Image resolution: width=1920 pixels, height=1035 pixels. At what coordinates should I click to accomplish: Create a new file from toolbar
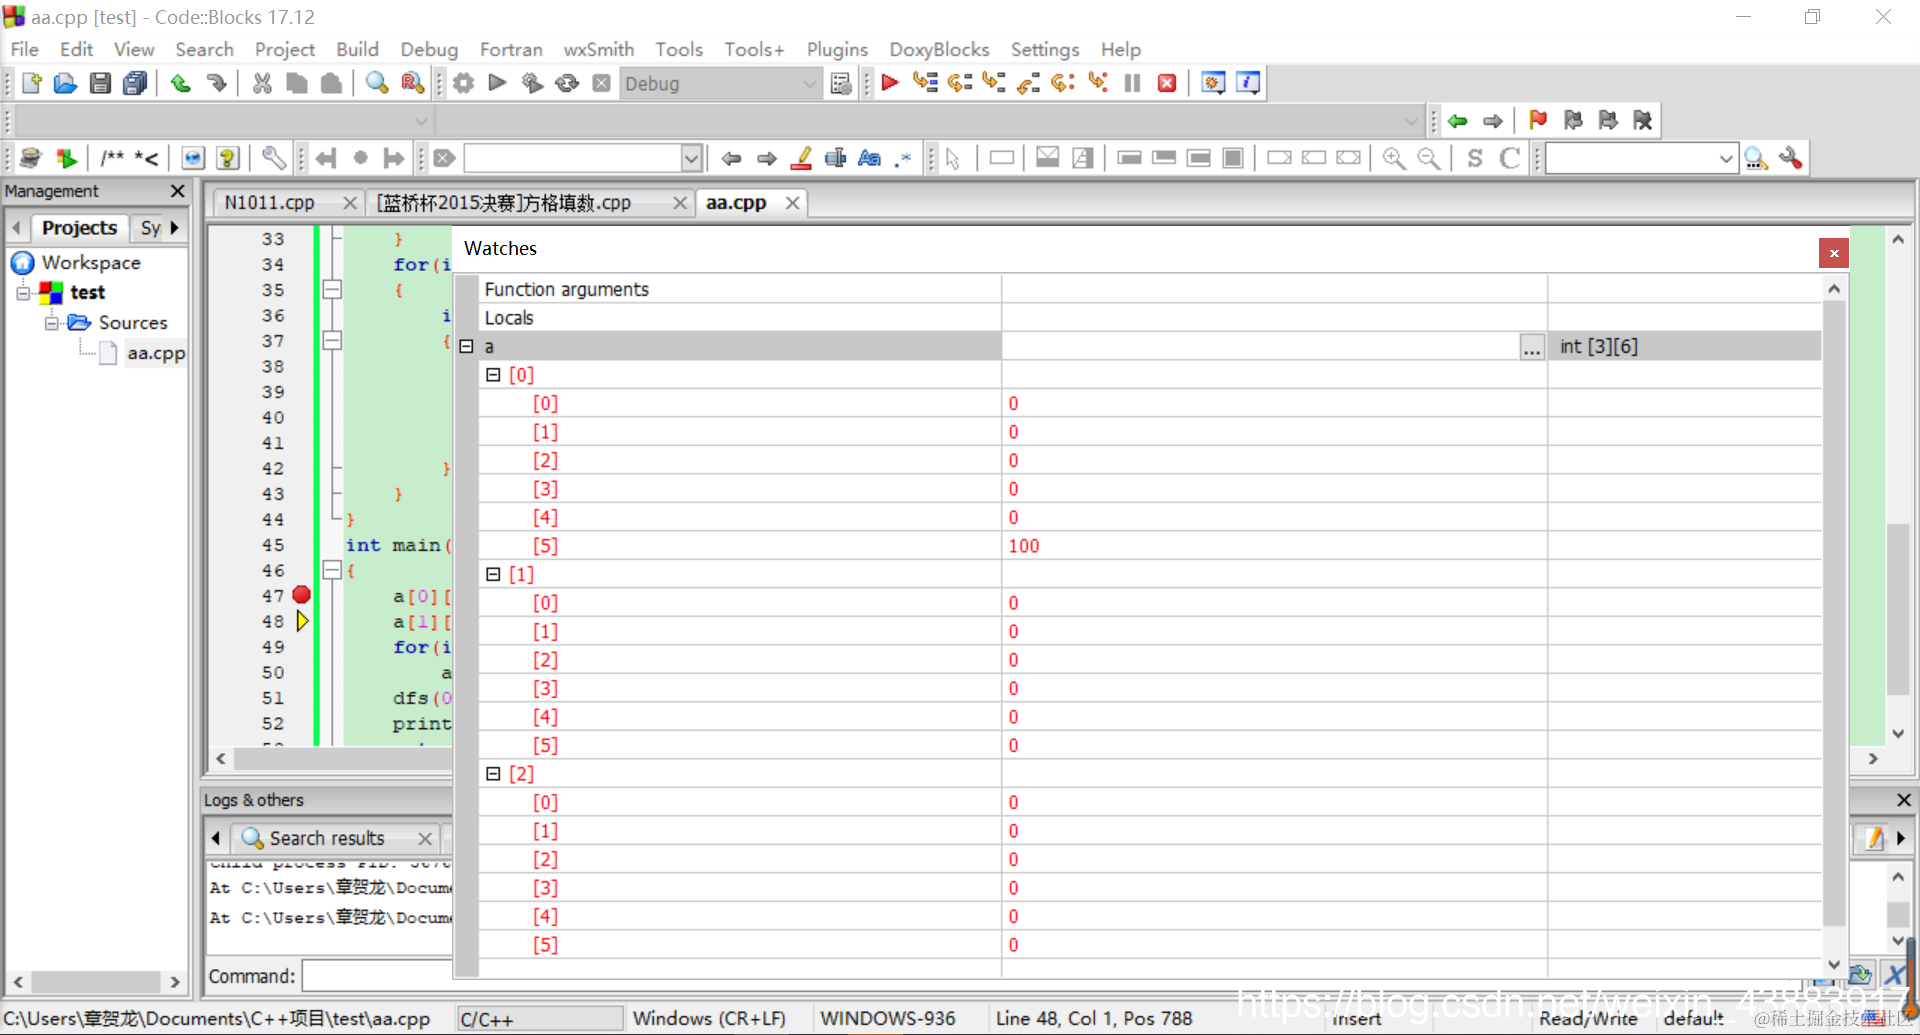tap(31, 83)
